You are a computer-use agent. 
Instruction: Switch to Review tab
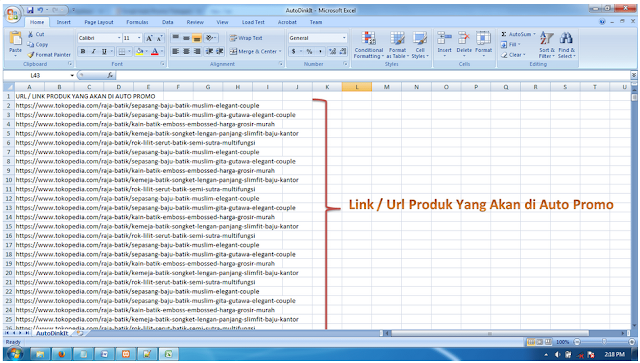coord(195,22)
